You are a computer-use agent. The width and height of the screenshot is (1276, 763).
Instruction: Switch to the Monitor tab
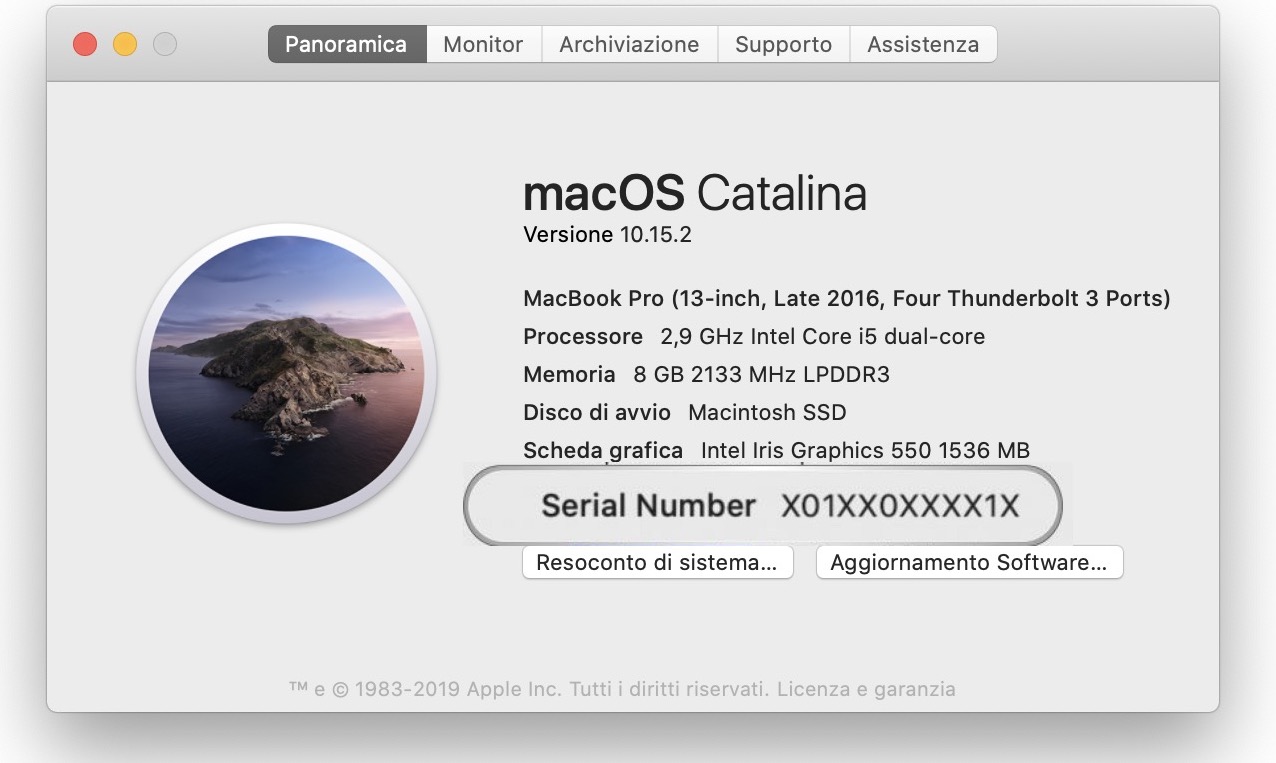click(483, 44)
